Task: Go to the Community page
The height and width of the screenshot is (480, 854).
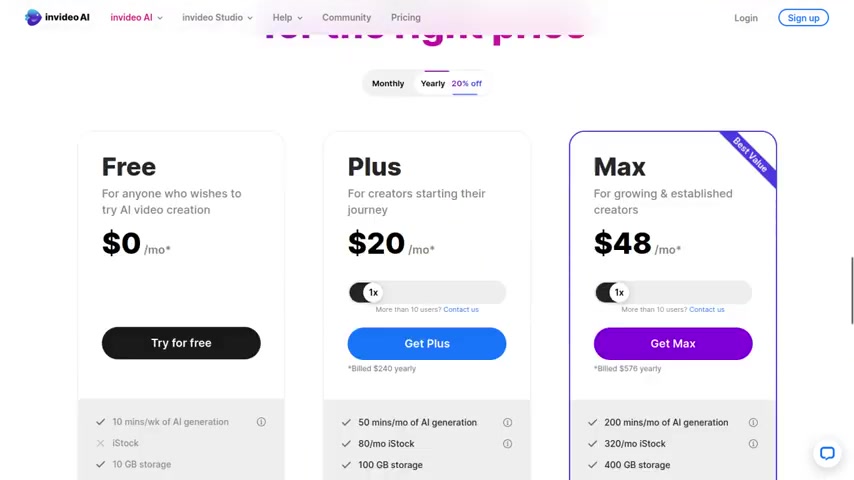Action: pyautogui.click(x=346, y=17)
